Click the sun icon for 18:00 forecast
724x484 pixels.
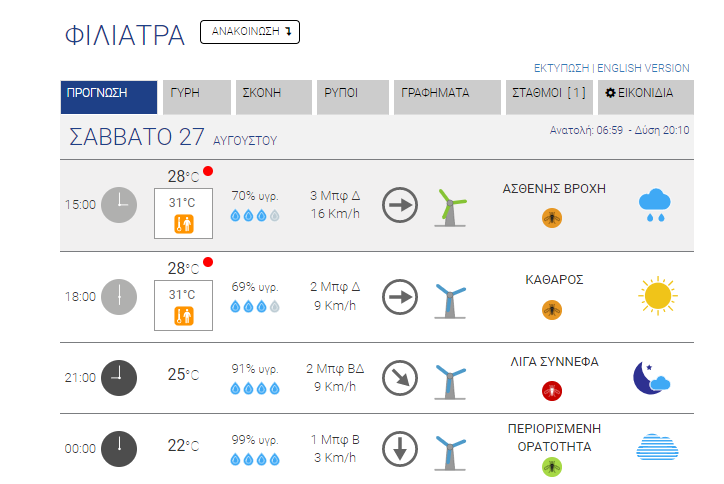pos(658,296)
